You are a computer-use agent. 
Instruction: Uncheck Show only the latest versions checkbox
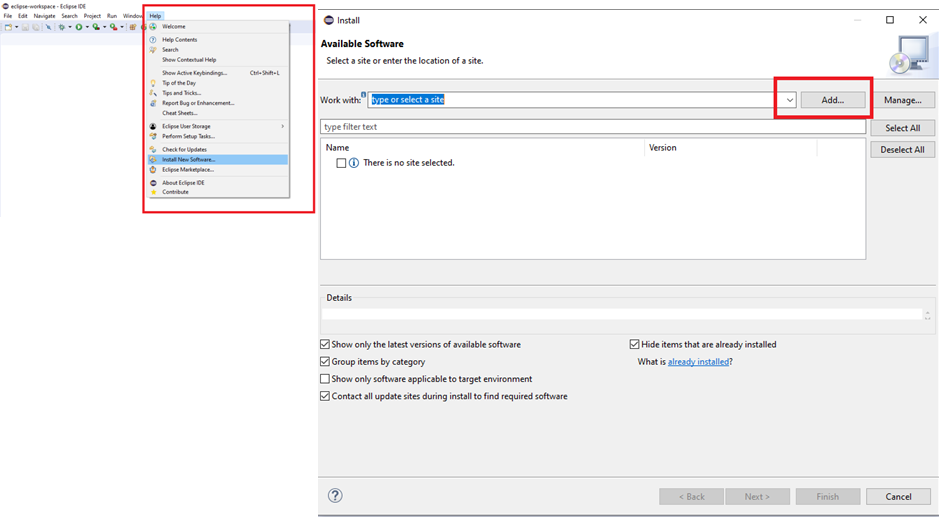[325, 345]
